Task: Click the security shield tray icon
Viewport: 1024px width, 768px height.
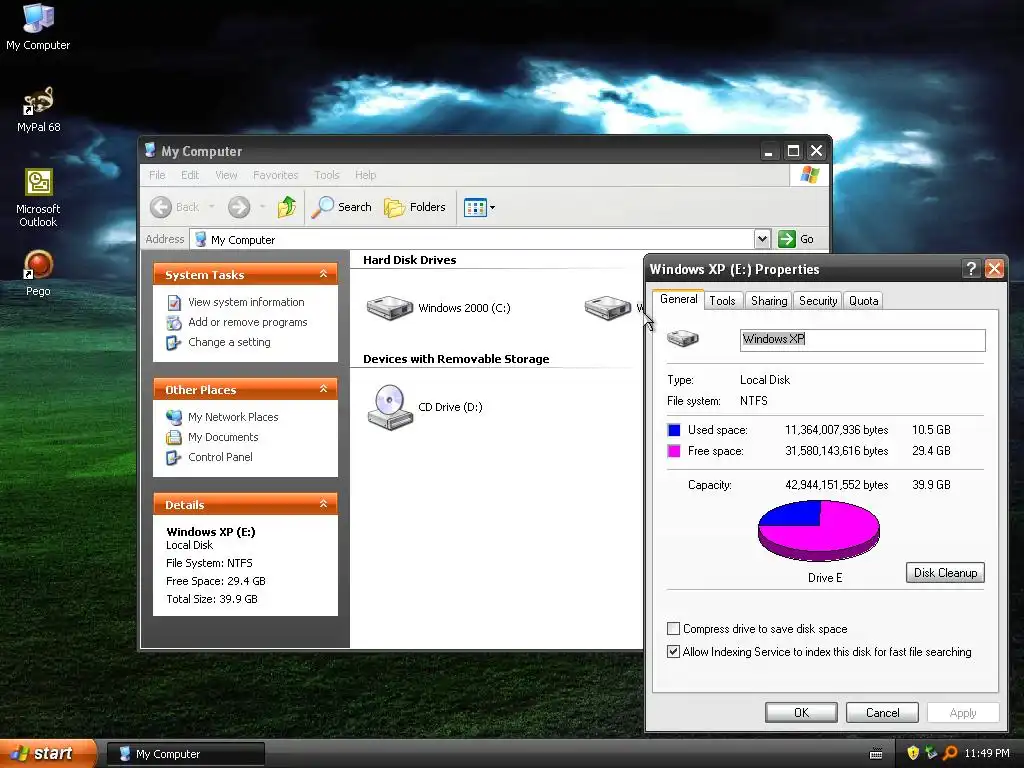Action: [x=913, y=753]
